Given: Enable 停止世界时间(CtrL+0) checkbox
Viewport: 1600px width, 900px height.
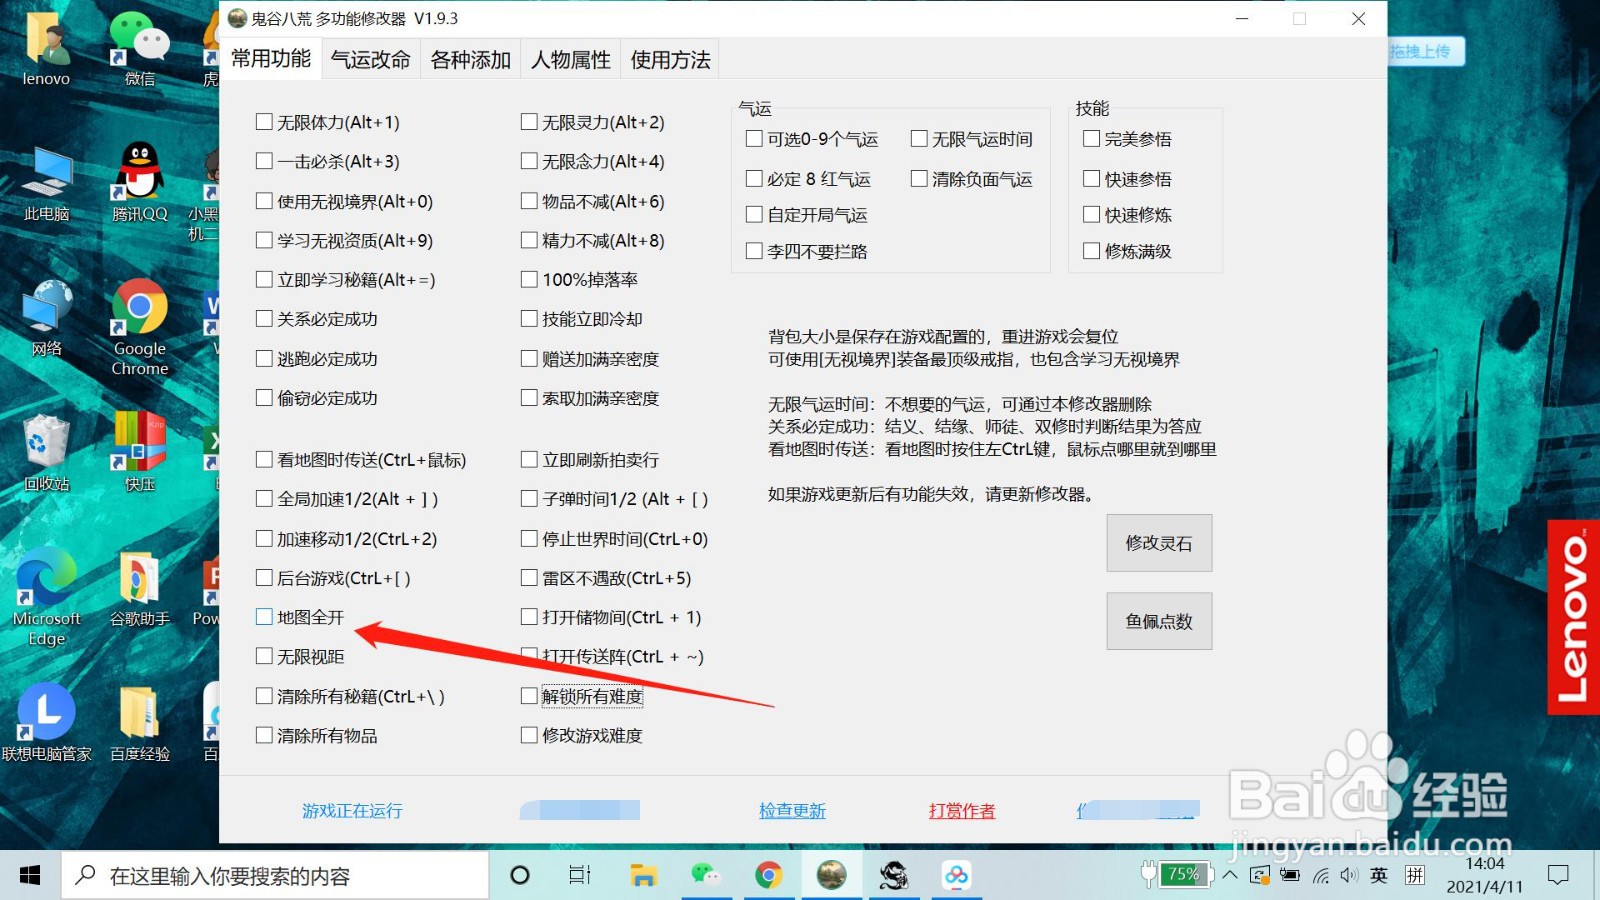Looking at the screenshot, I should [529, 539].
